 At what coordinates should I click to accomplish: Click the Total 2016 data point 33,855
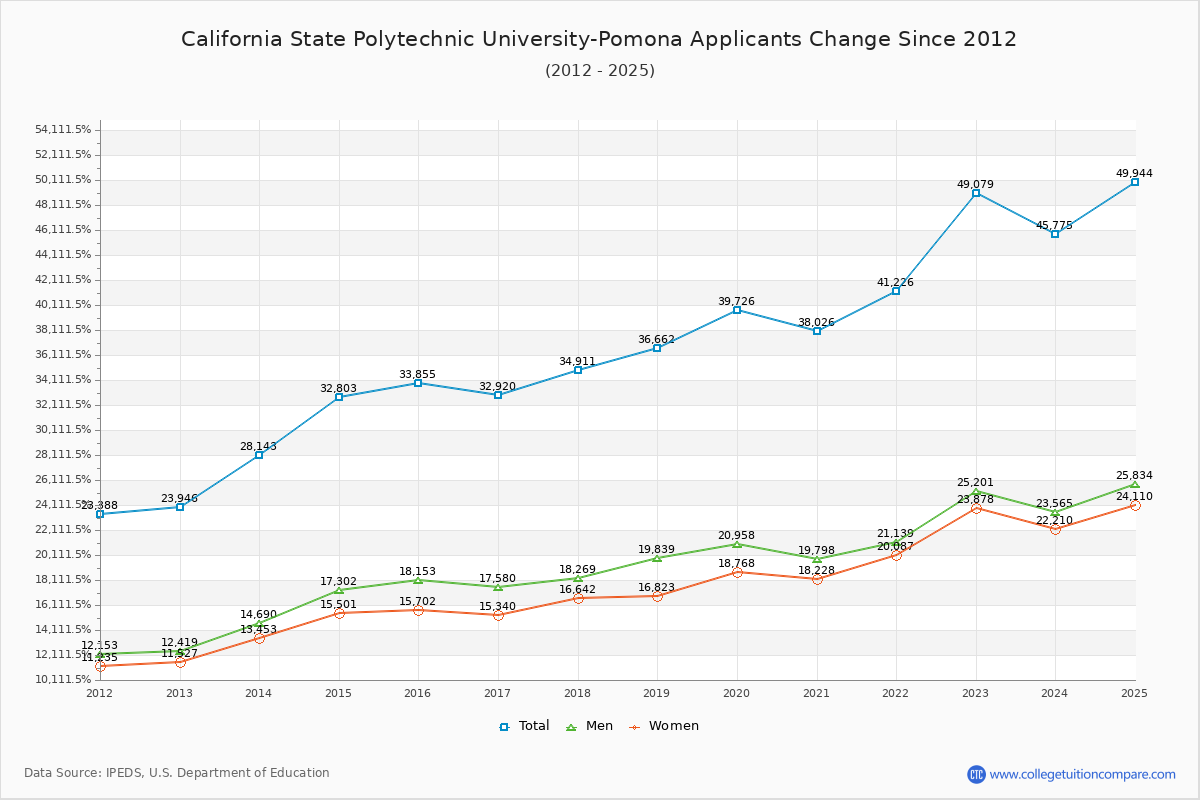point(418,383)
